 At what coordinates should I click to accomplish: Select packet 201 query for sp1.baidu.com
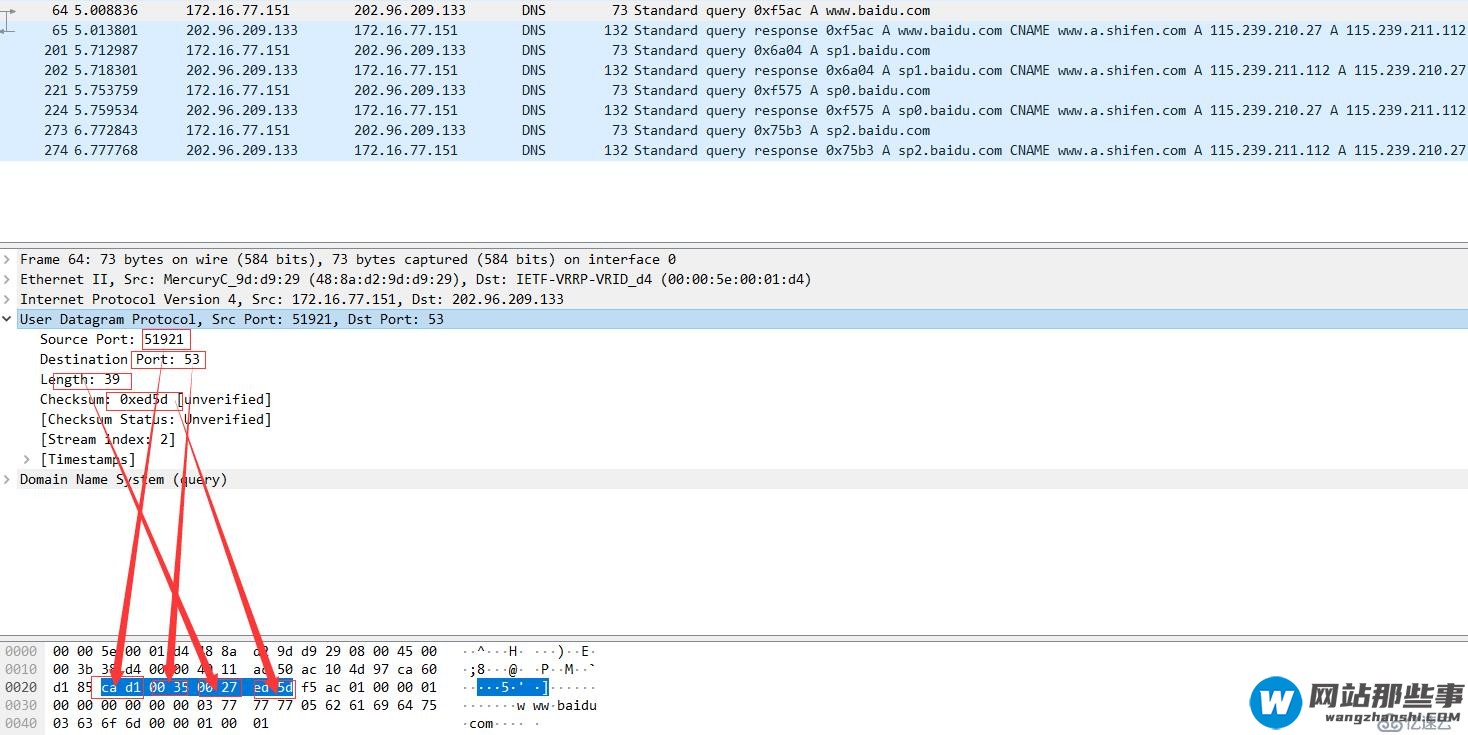734,50
